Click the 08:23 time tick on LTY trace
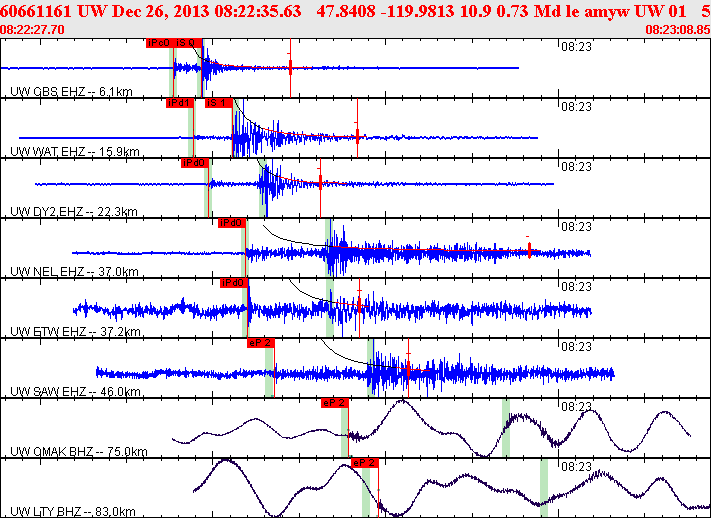The image size is (711, 518). (576, 466)
